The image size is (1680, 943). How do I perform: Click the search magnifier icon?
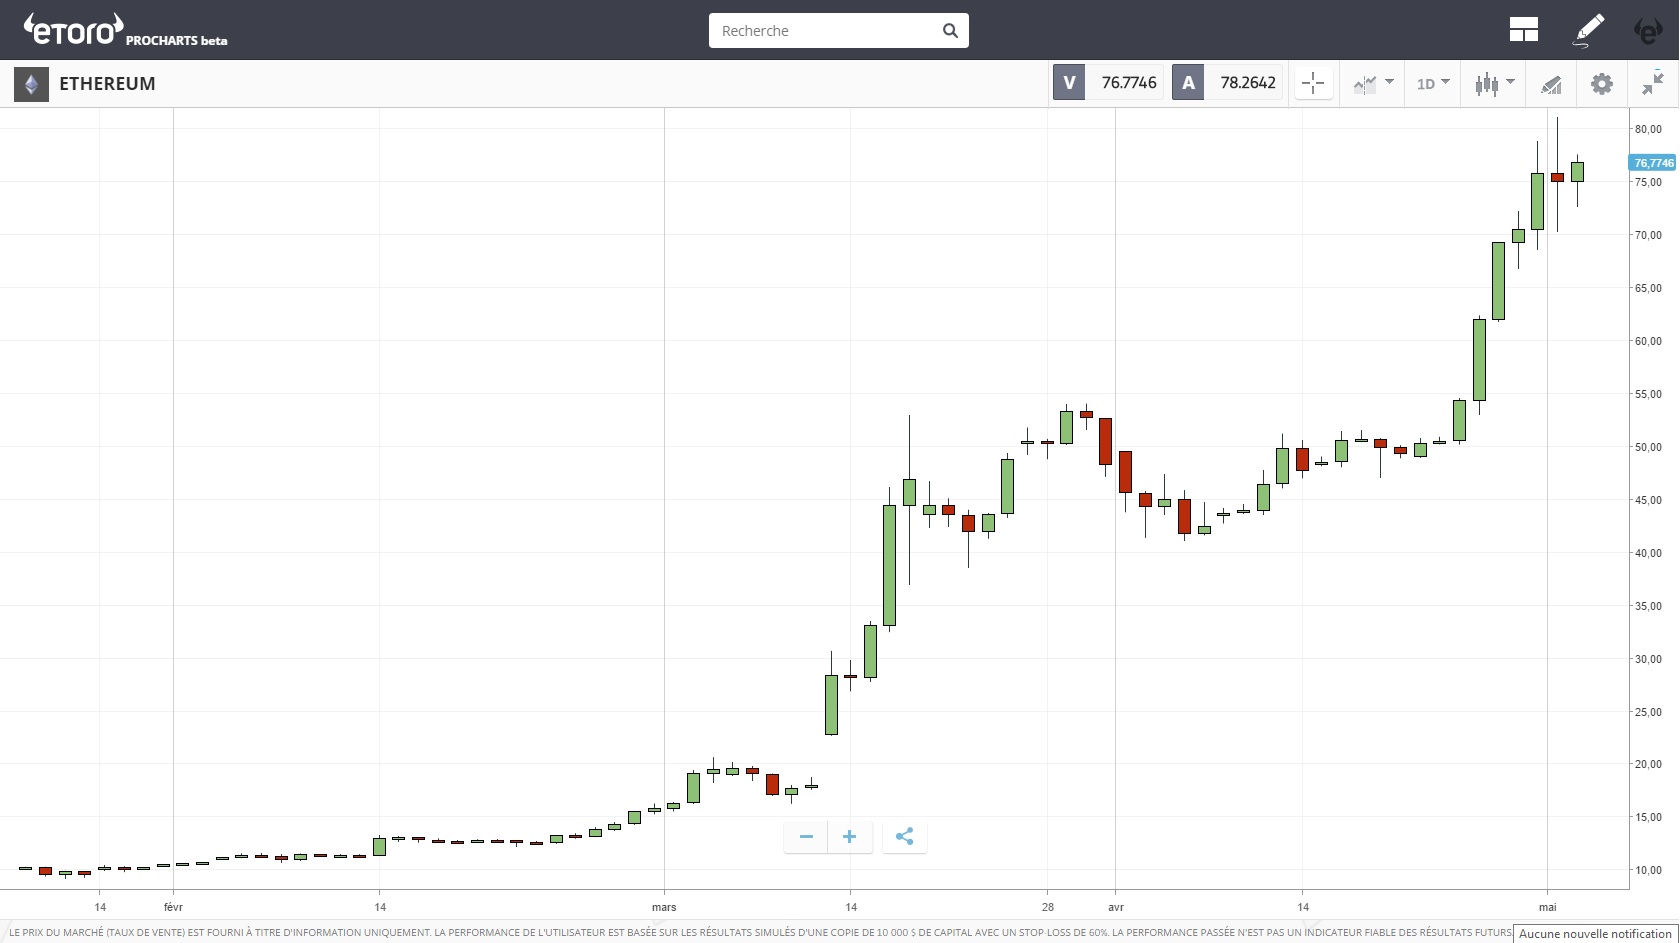click(x=950, y=31)
